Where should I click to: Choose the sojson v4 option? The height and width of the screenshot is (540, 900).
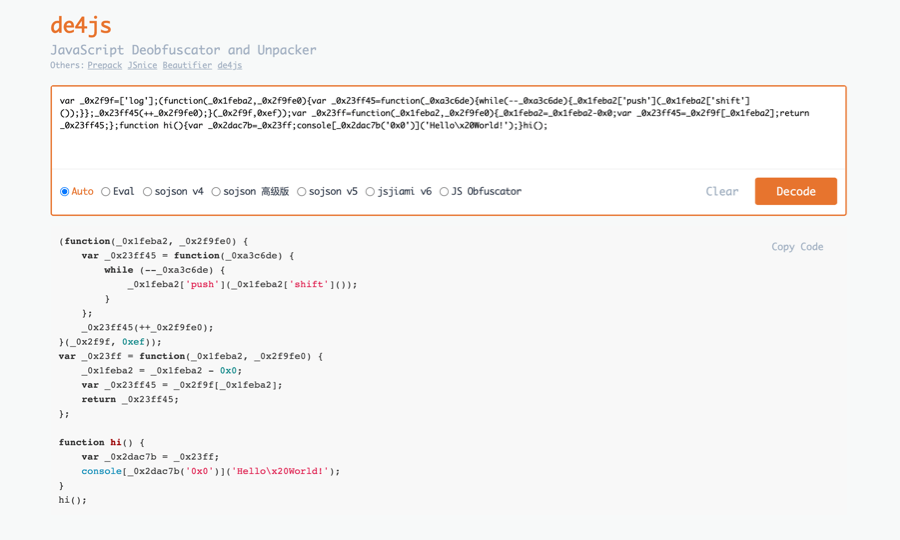(148, 192)
